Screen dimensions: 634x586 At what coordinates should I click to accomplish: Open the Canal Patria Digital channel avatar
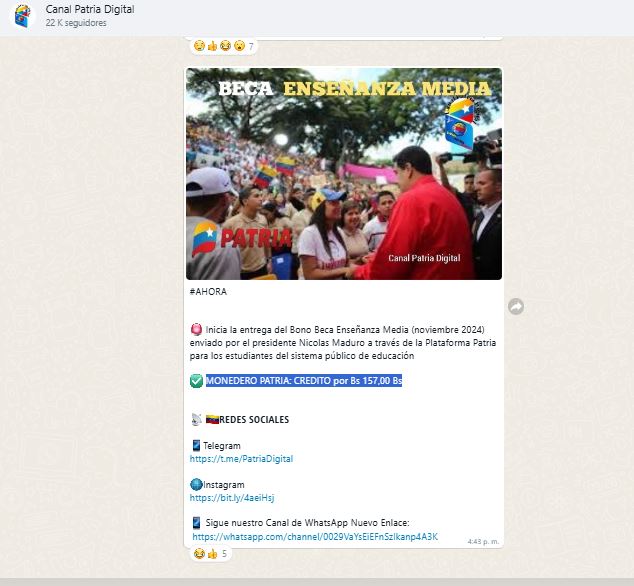point(23,16)
